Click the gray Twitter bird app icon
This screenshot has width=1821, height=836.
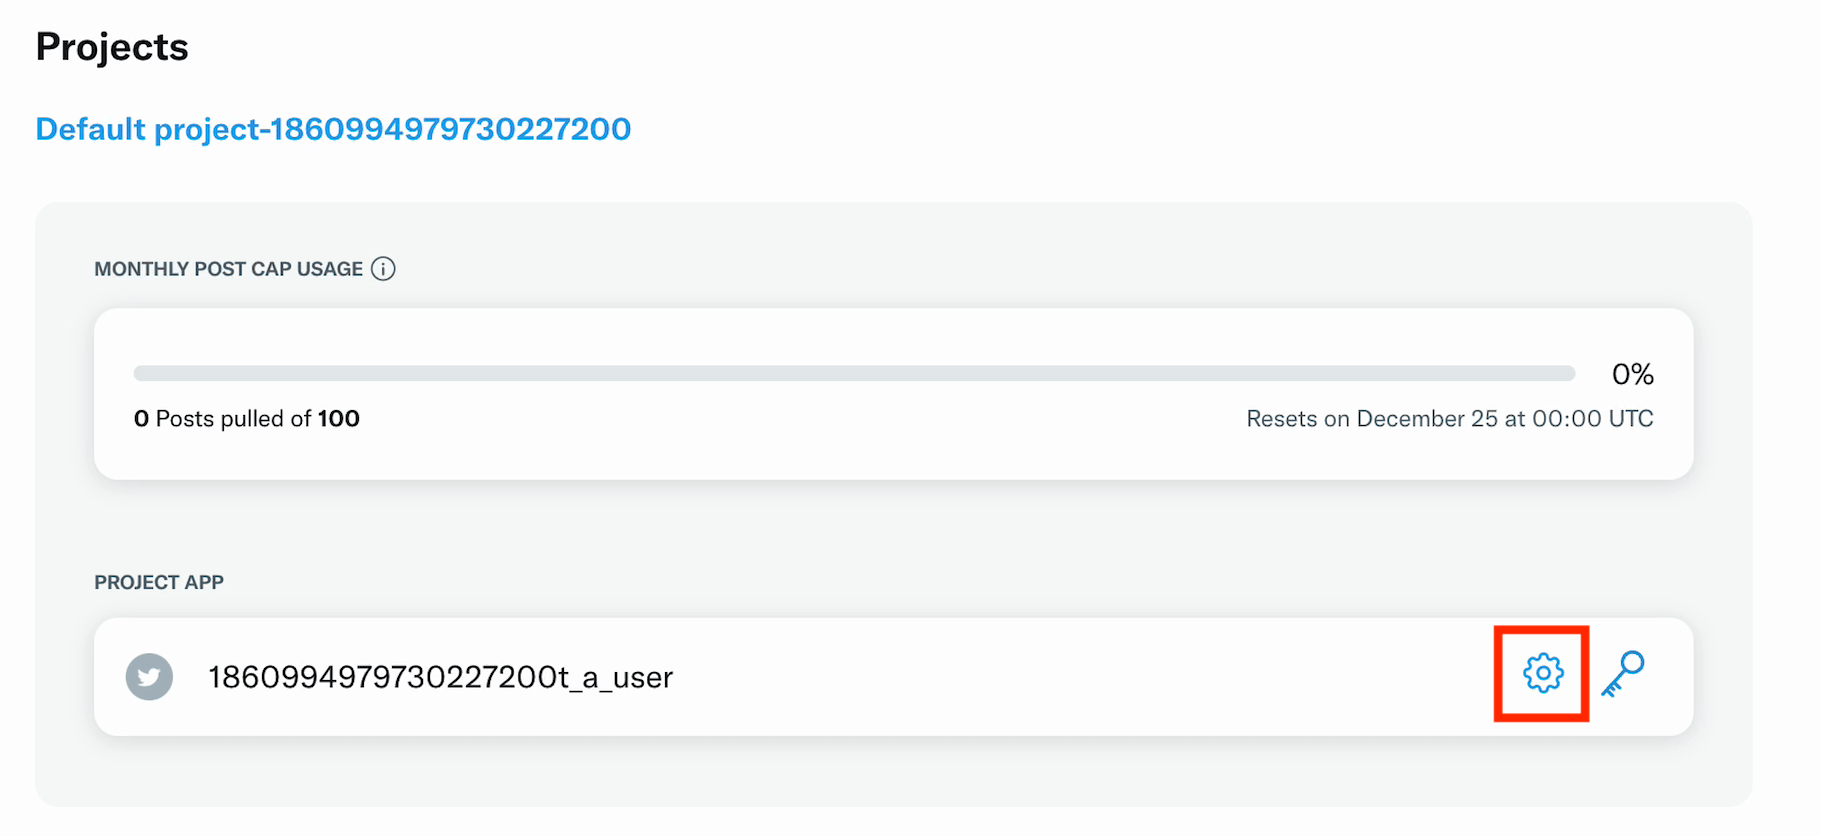pos(149,677)
